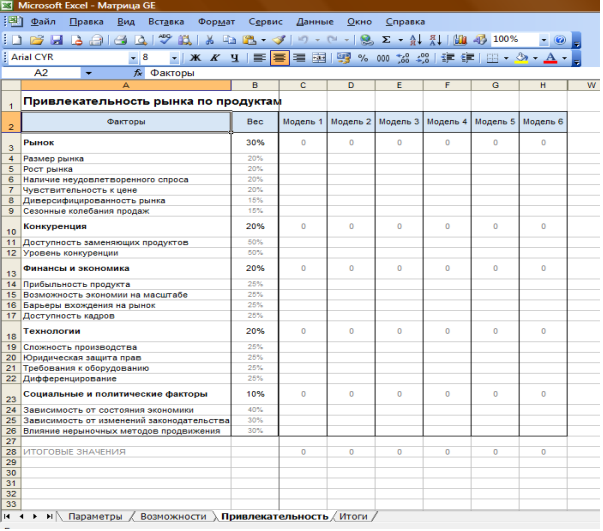Toggle the center alignment button
The width and height of the screenshot is (603, 531).
pyautogui.click(x=279, y=58)
